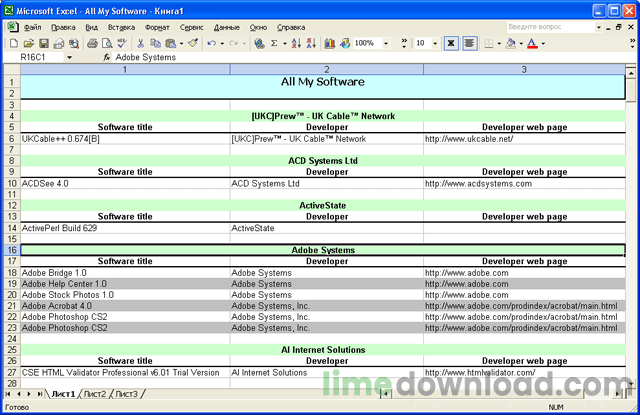Switch to sheet tab Лист2
Screen dimensions: 640x415
pos(95,394)
